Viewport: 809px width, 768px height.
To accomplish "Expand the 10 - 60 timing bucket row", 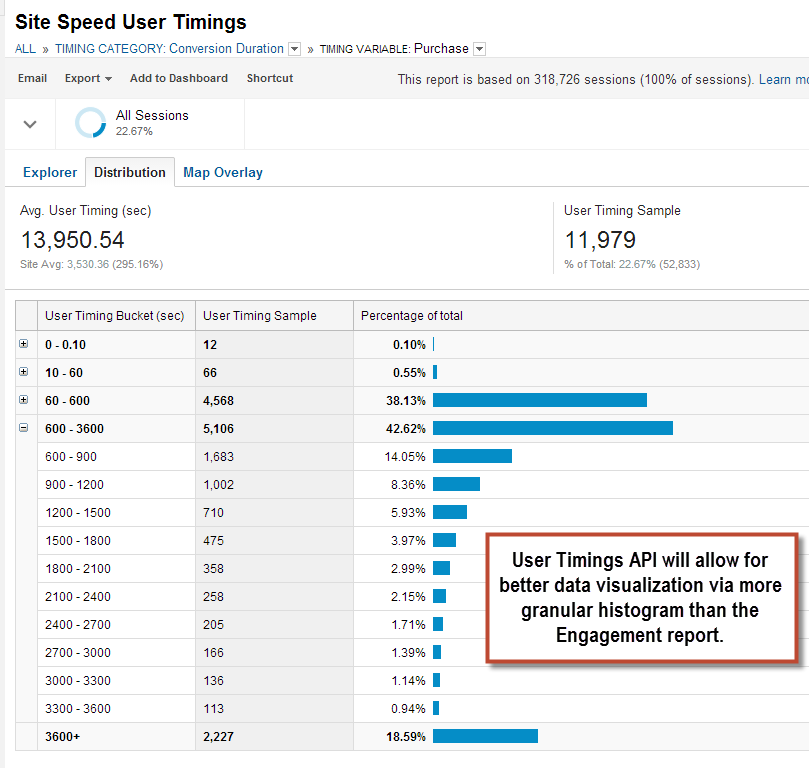I will pos(24,372).
